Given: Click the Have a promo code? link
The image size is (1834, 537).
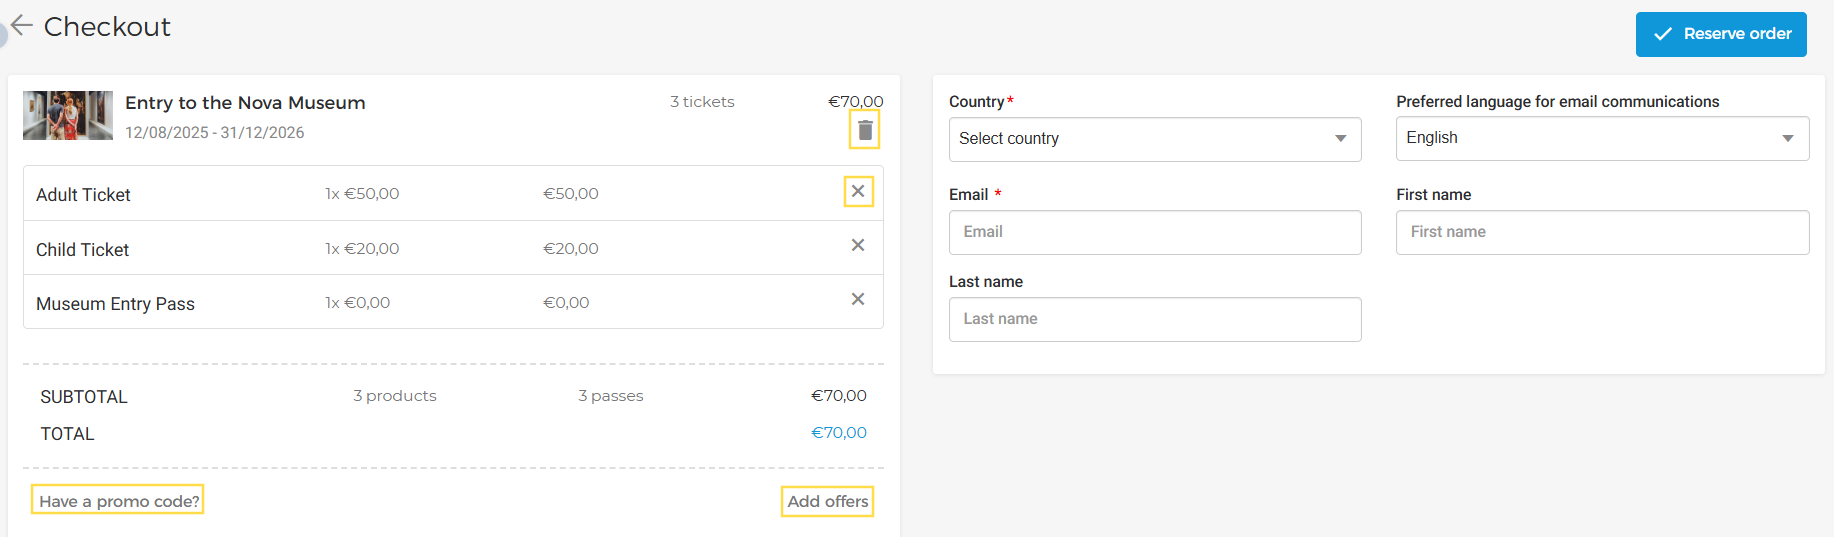Looking at the screenshot, I should [x=118, y=501].
